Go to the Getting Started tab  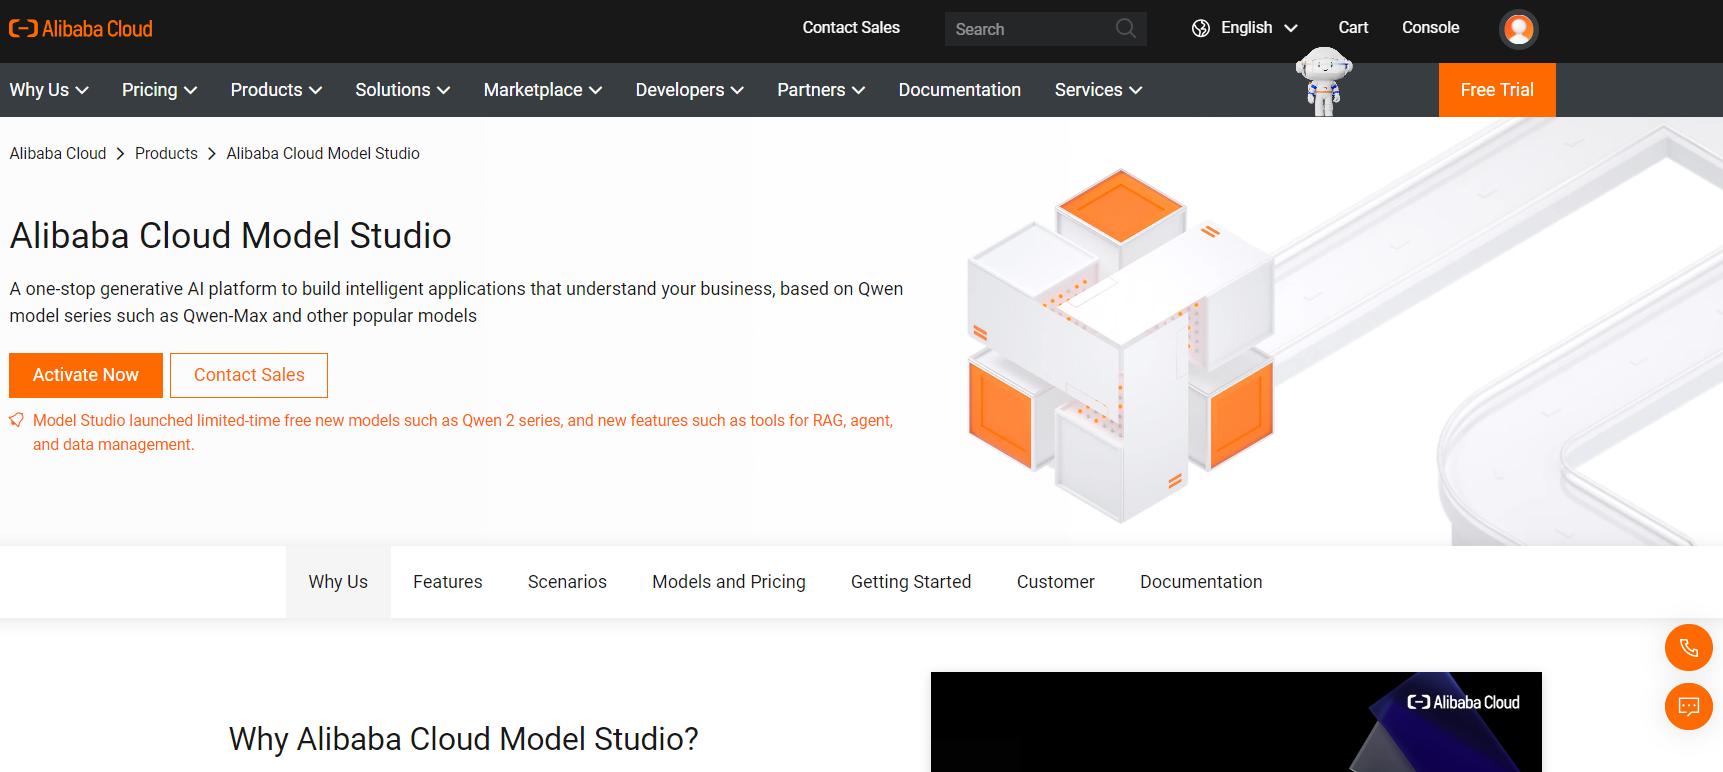[911, 582]
